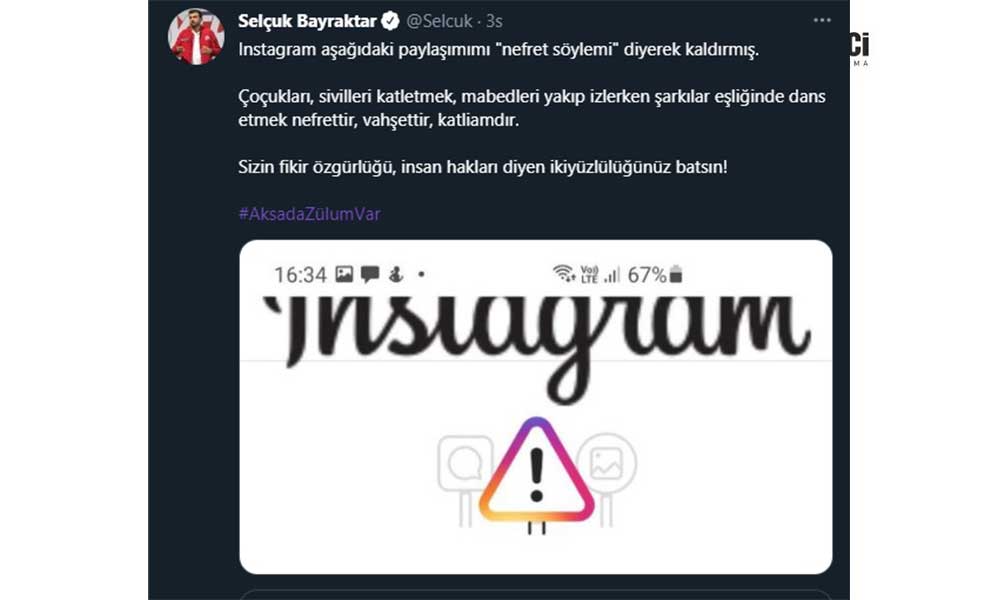Click the gallery image status bar icon

344,274
